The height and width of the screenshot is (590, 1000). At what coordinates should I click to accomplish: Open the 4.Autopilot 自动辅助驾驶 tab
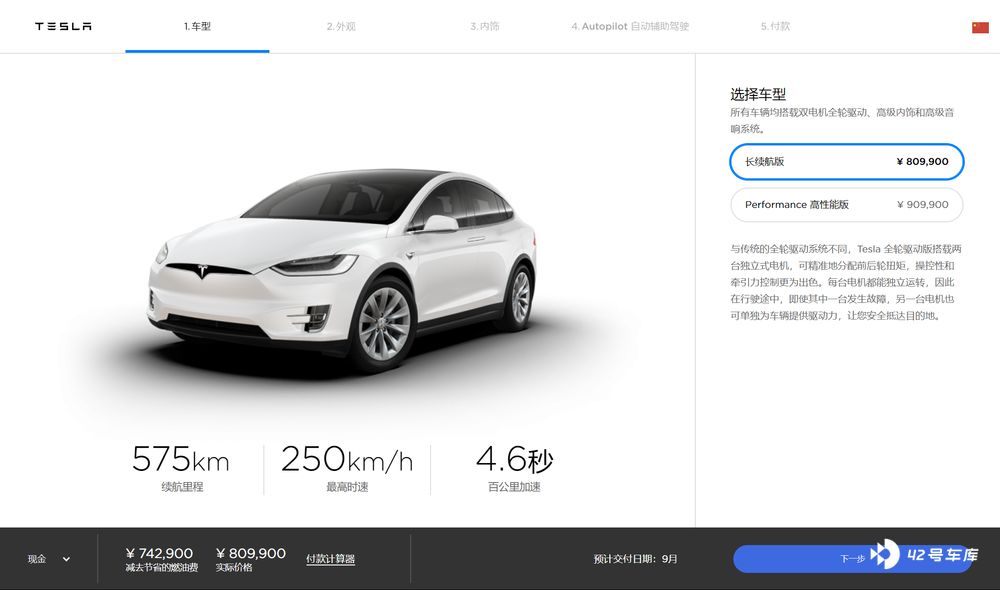(630, 26)
